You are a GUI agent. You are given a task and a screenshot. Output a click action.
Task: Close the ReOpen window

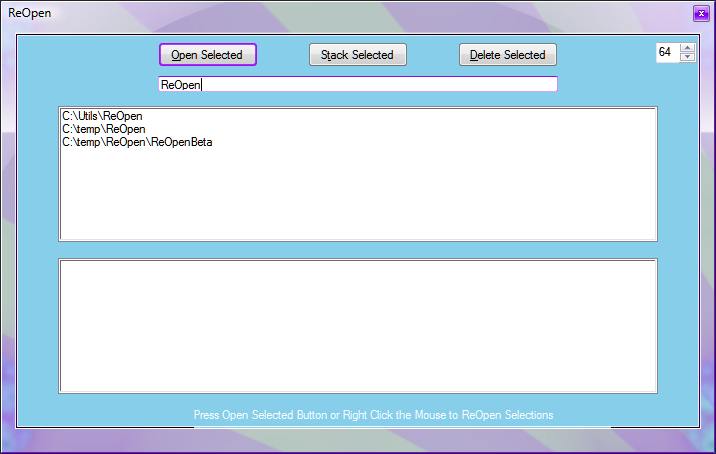click(x=700, y=13)
